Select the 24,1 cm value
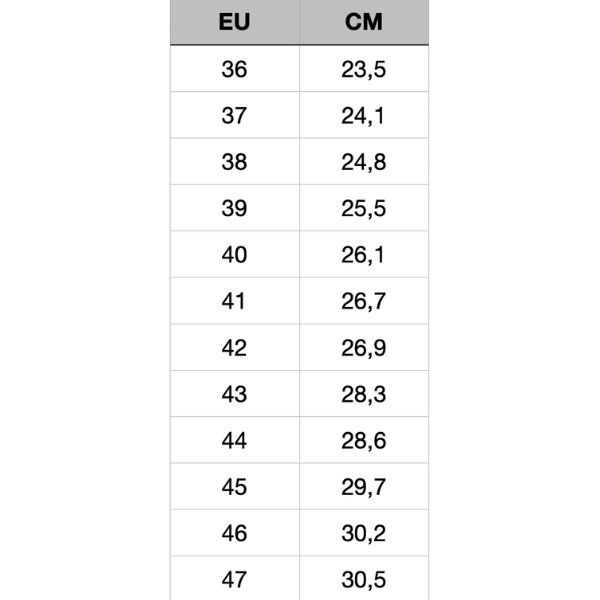 click(x=364, y=115)
